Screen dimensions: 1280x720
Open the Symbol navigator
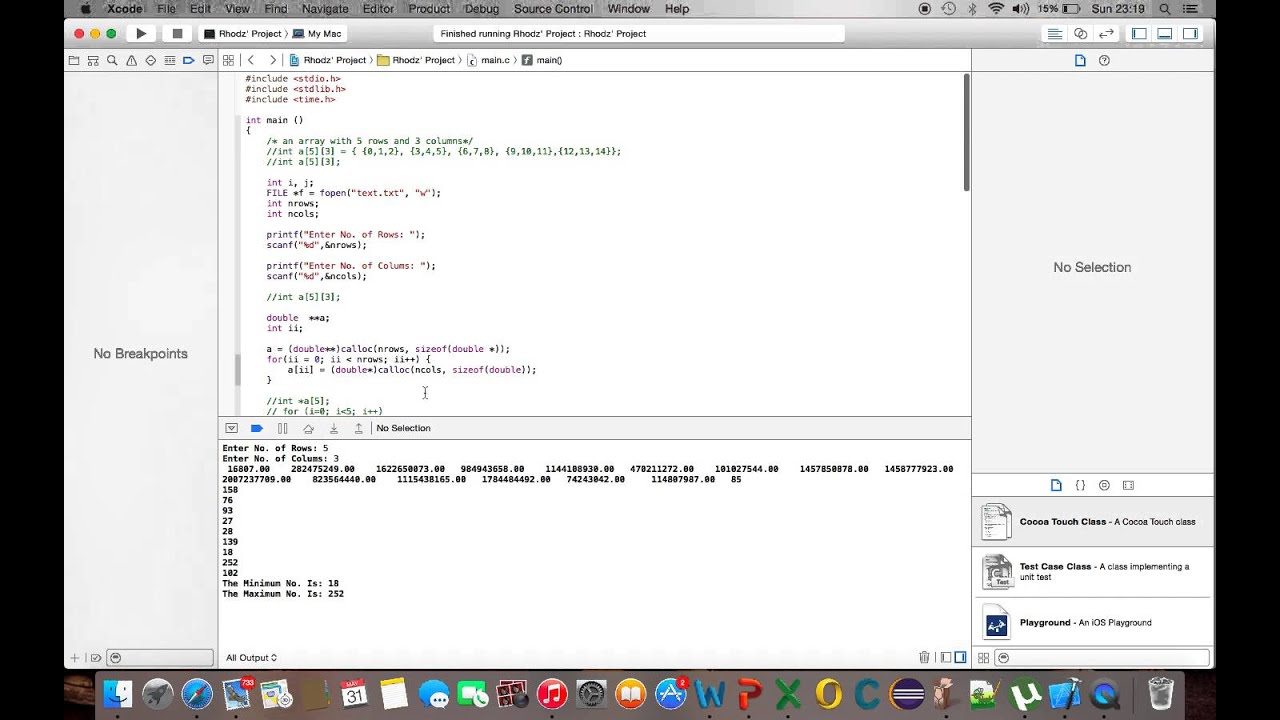(x=93, y=60)
